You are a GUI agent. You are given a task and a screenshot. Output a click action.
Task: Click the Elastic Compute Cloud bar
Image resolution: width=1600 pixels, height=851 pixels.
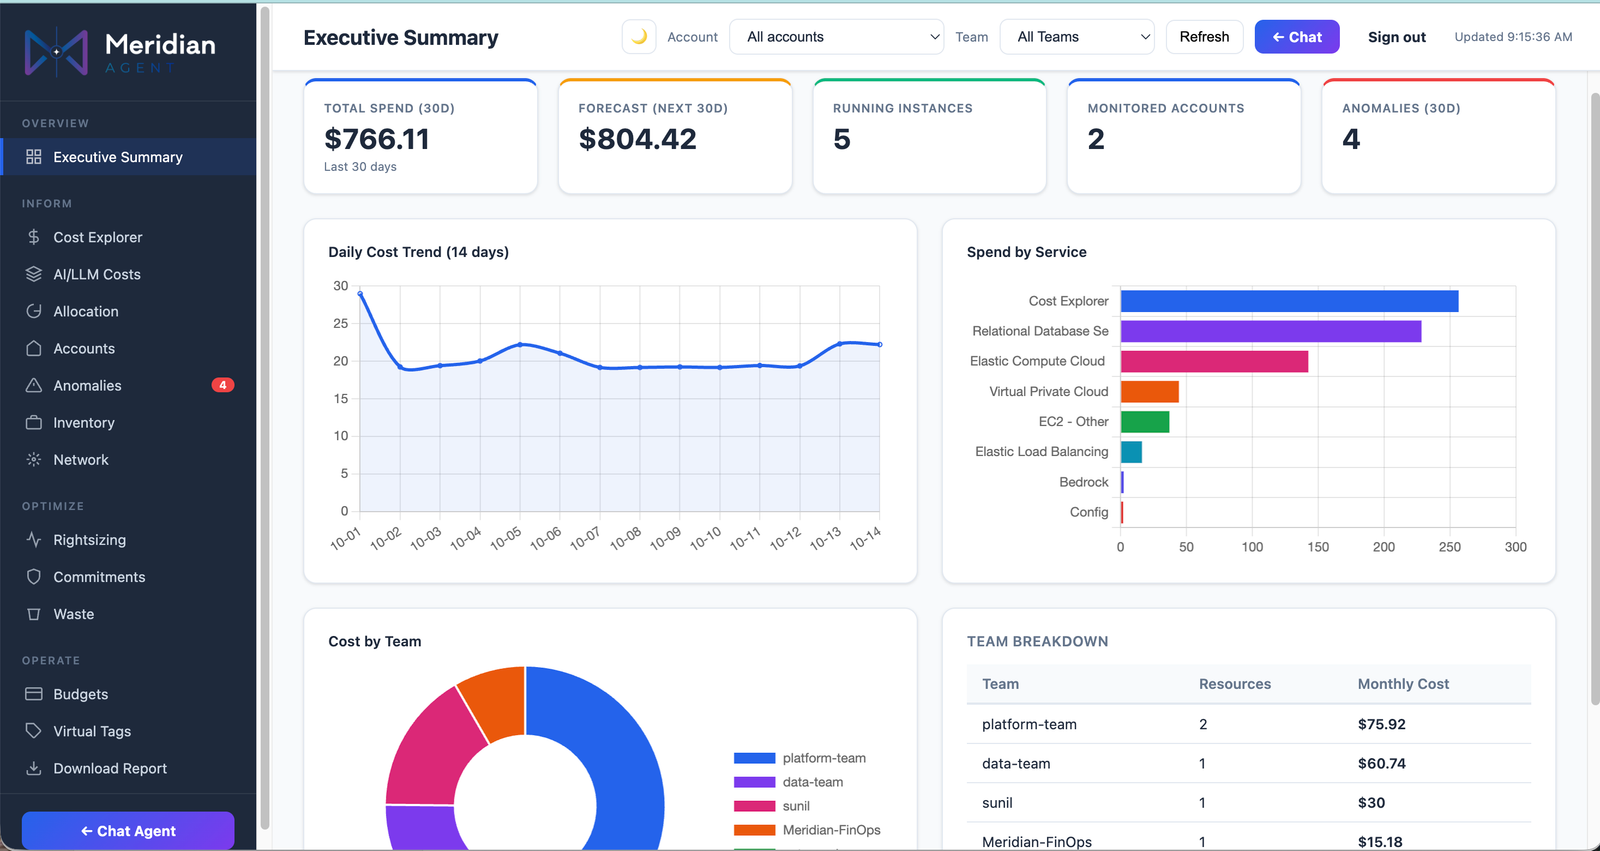1214,361
